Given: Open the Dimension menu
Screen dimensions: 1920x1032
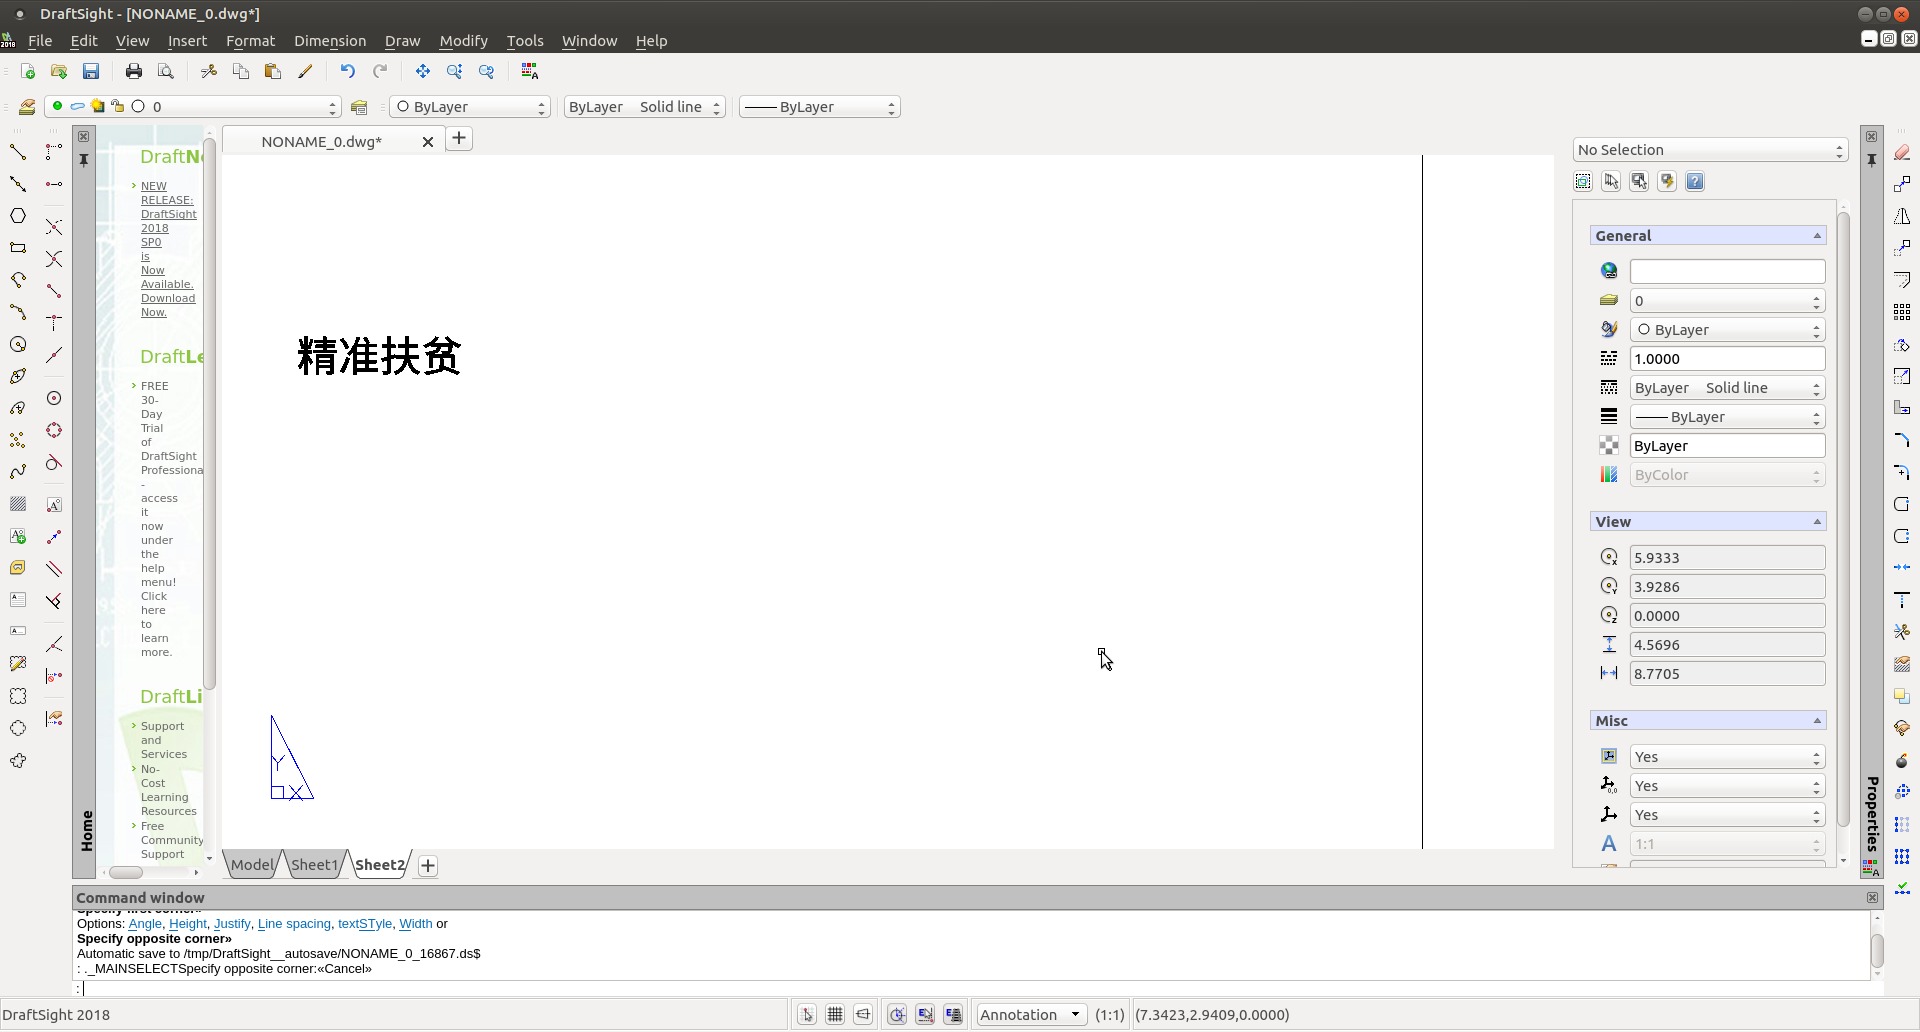Looking at the screenshot, I should click(330, 41).
